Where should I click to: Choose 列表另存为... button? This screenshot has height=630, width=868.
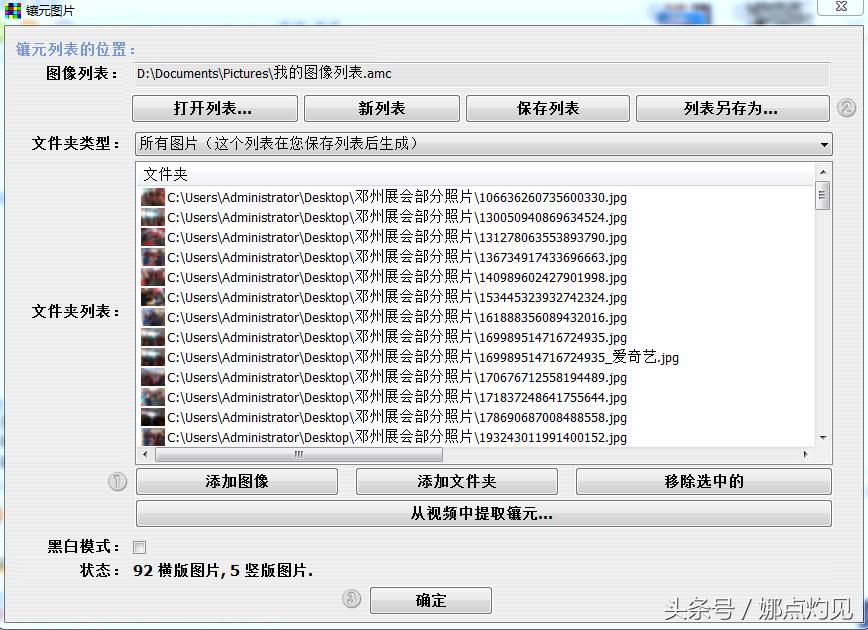[731, 108]
